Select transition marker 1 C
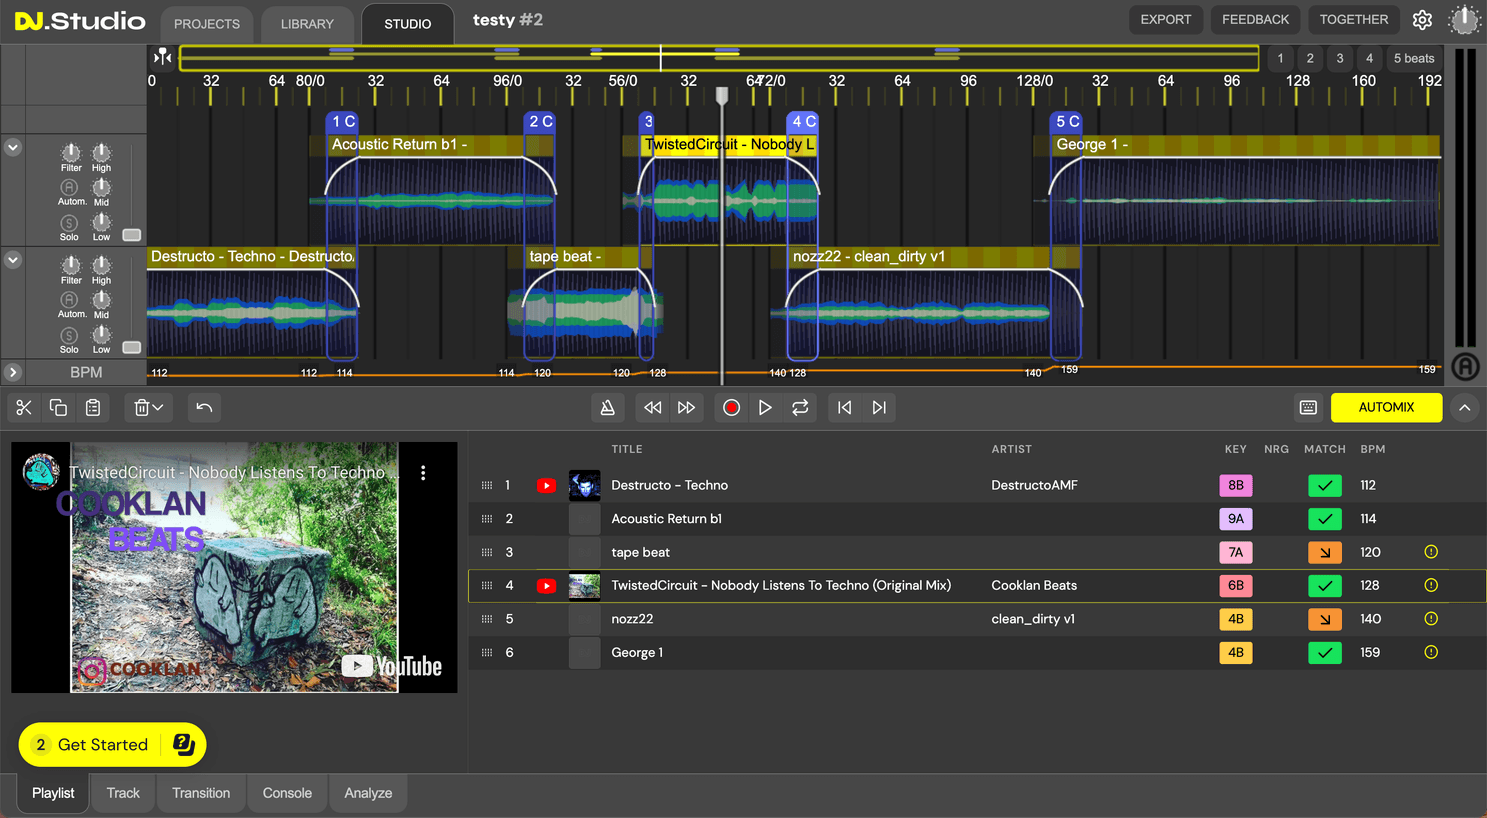Image resolution: width=1487 pixels, height=818 pixels. point(343,121)
